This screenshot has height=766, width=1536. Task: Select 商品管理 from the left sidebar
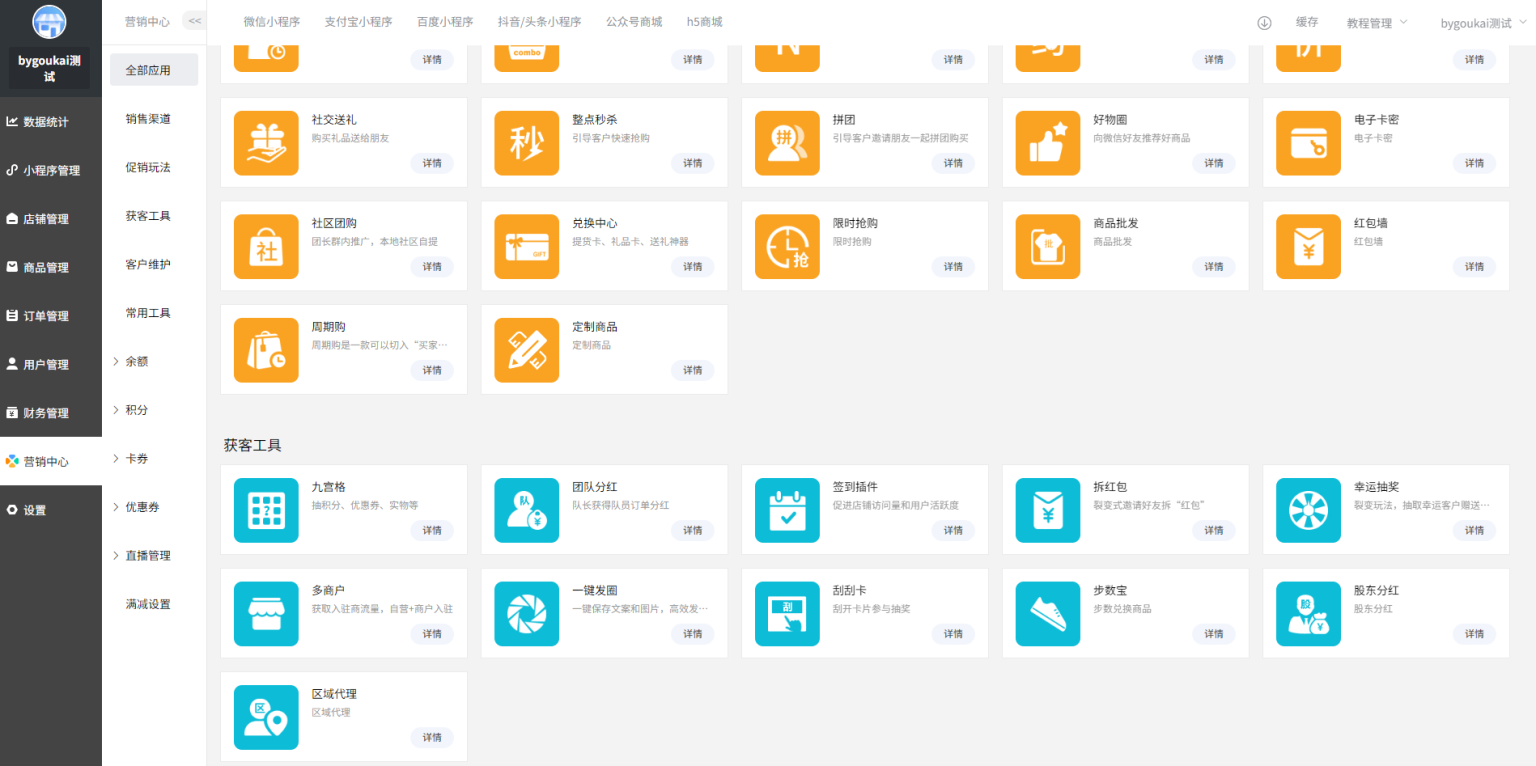[50, 266]
